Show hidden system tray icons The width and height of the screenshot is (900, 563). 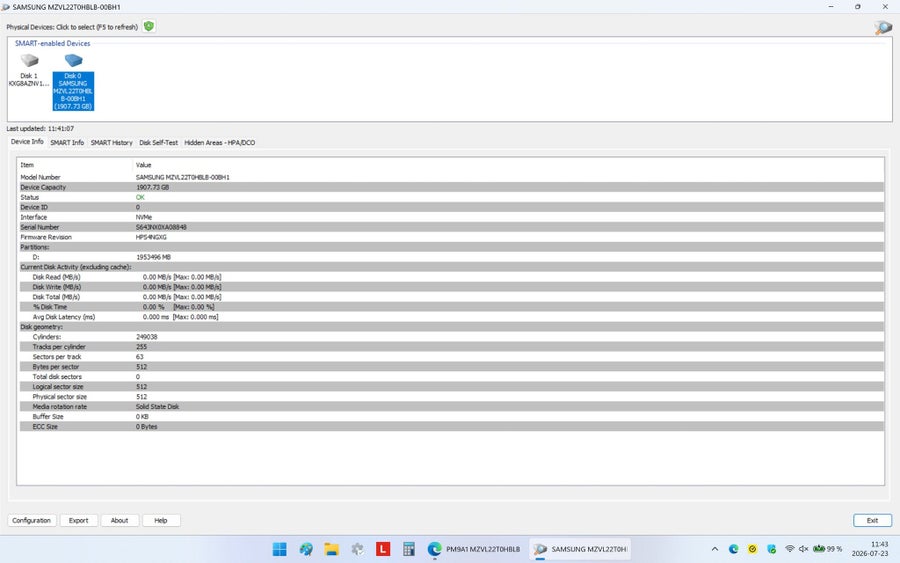pos(715,549)
